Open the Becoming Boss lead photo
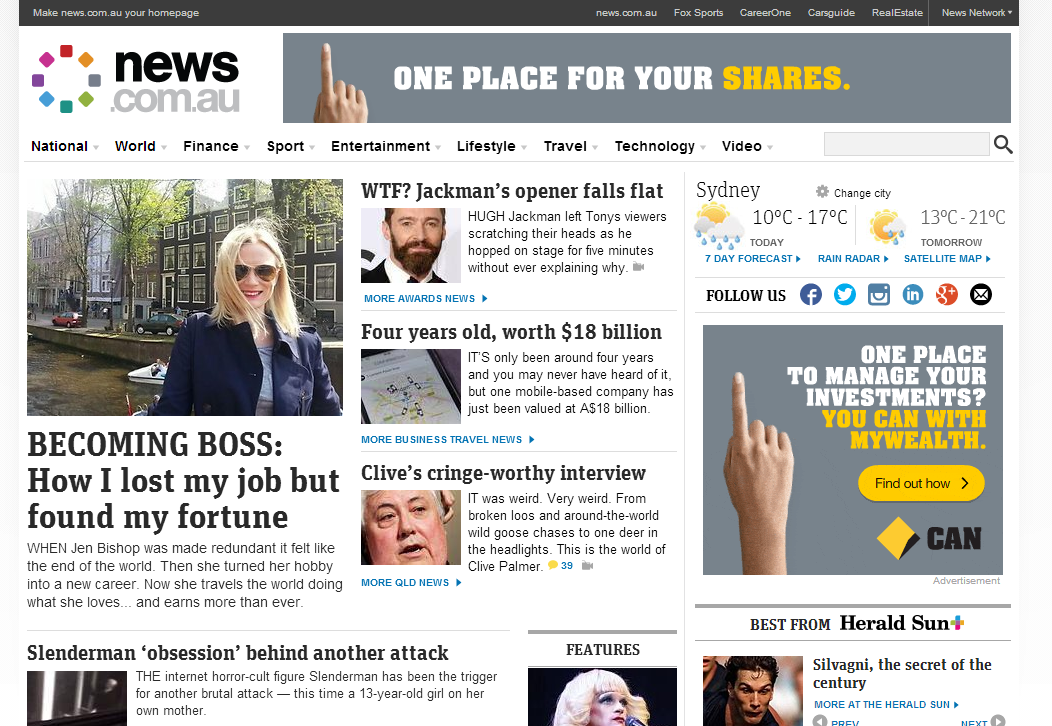The height and width of the screenshot is (726, 1052). (185, 297)
